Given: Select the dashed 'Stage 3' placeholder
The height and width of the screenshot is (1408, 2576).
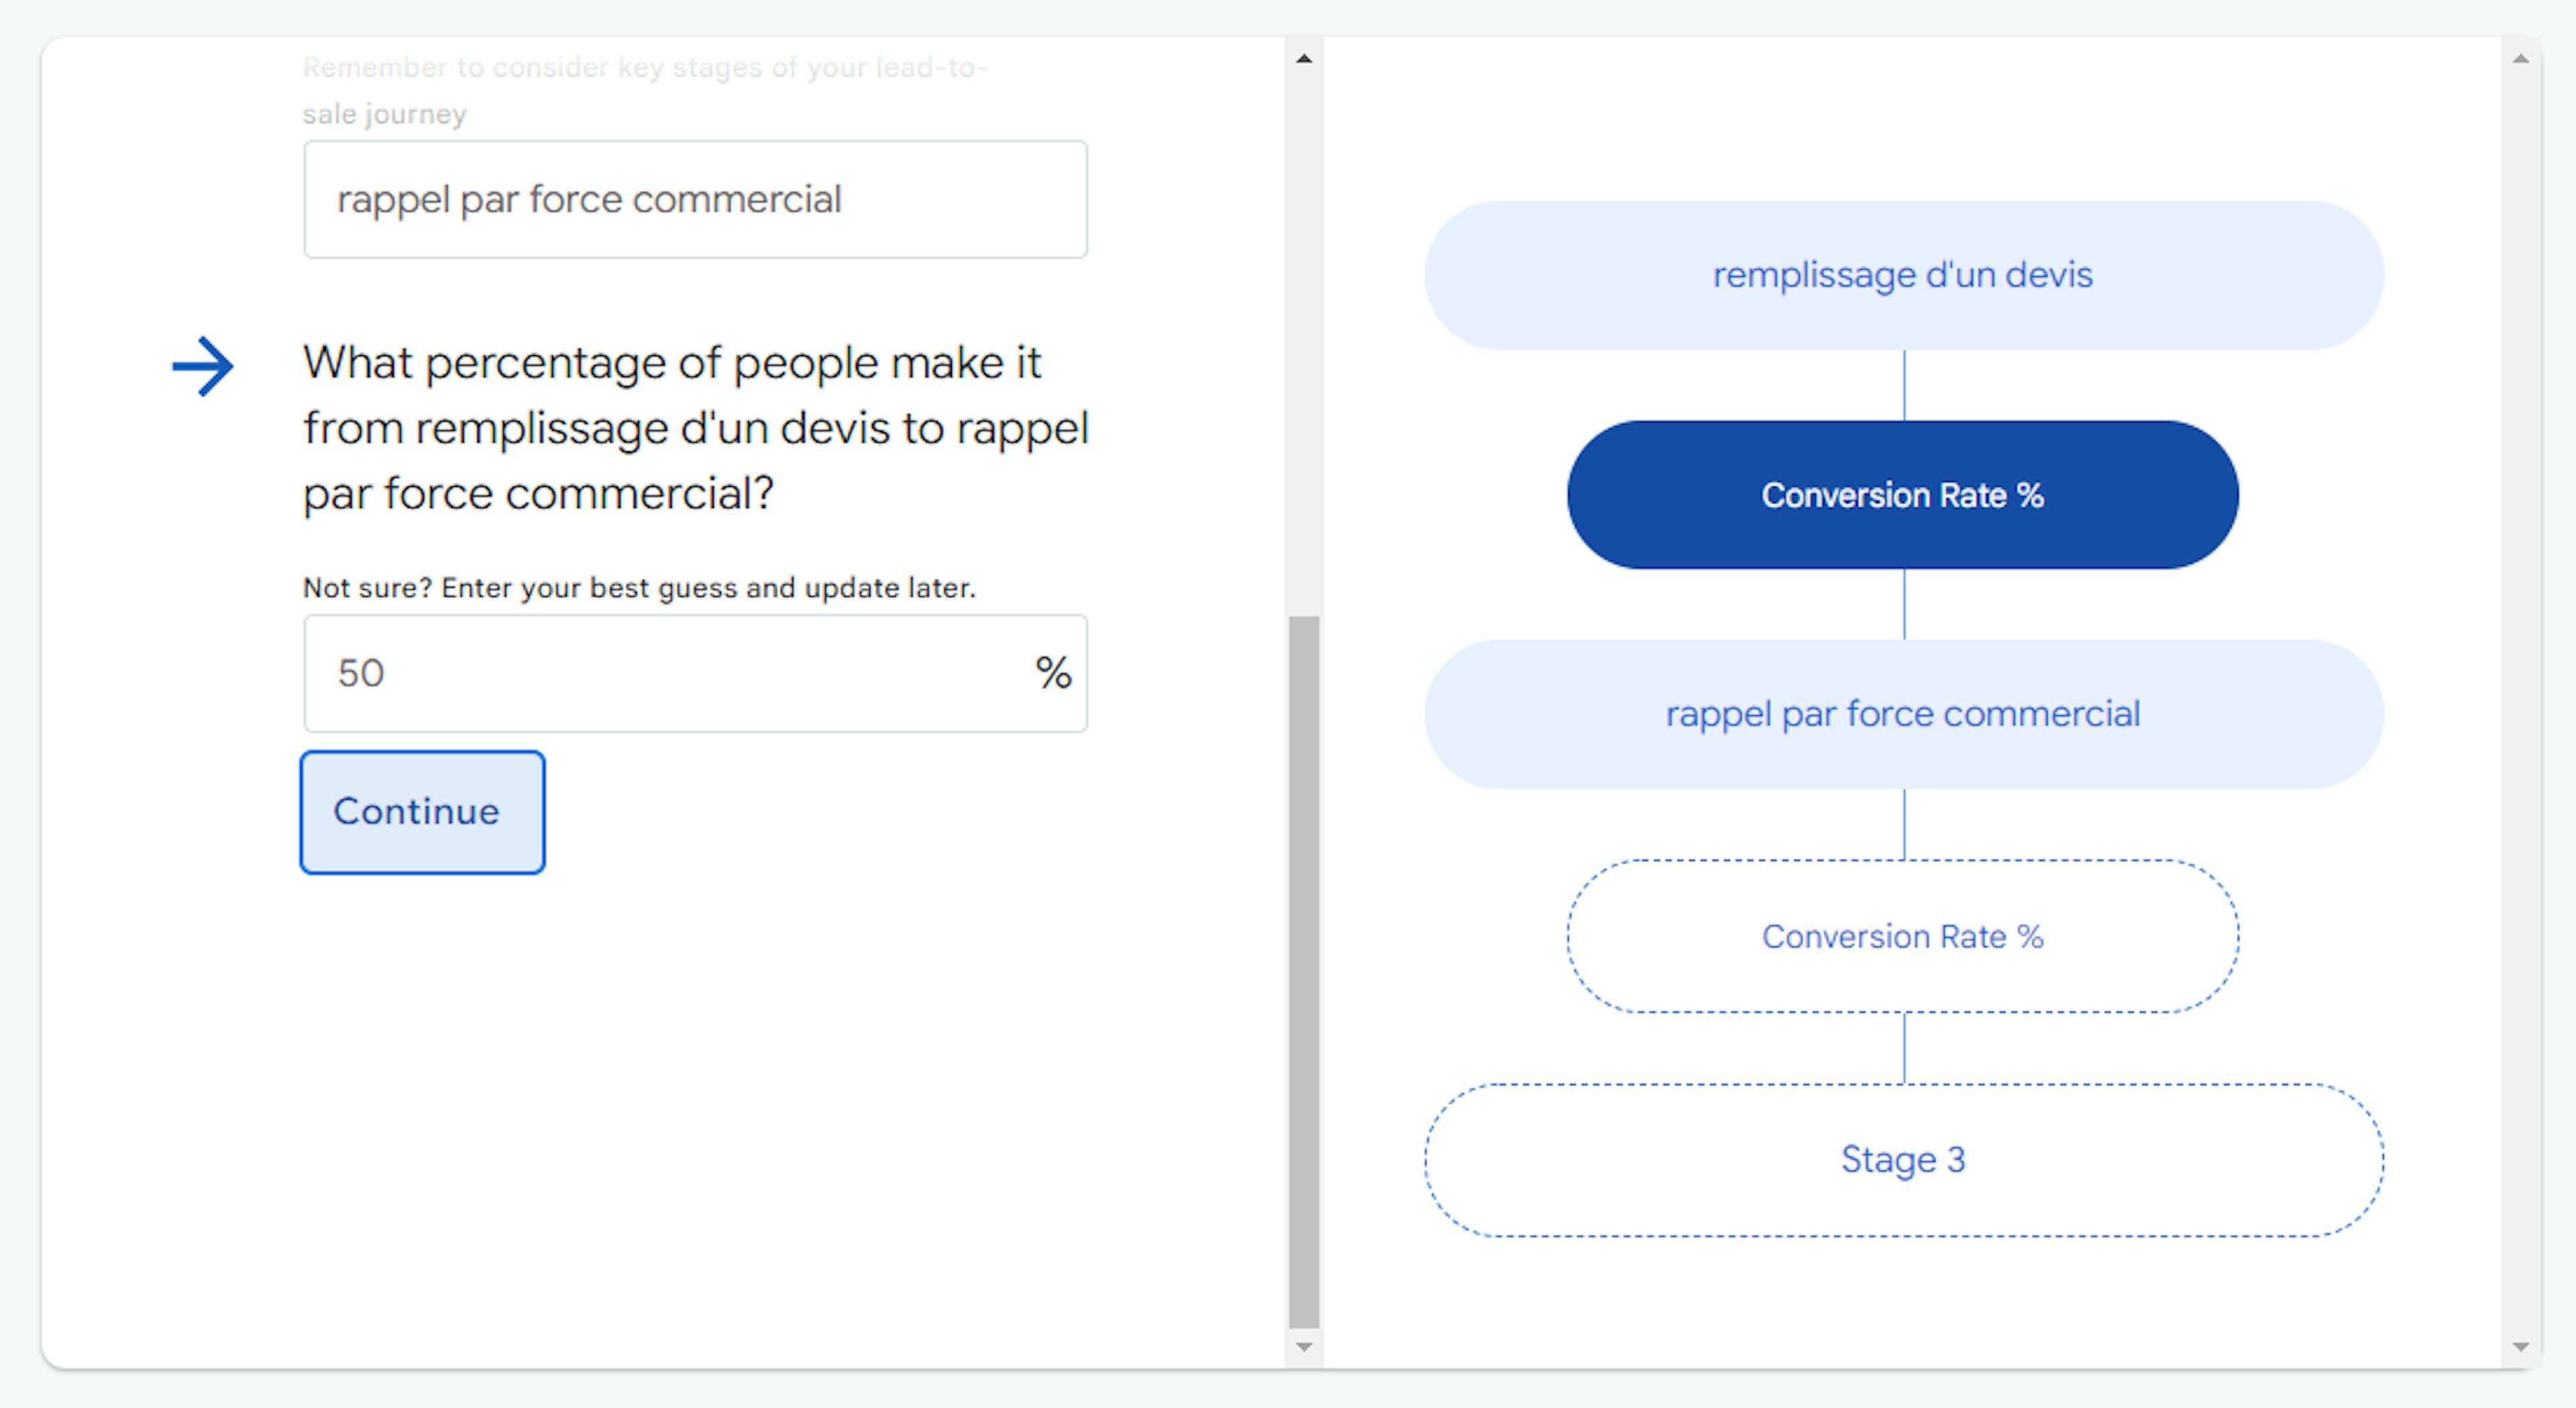Looking at the screenshot, I should click(x=1903, y=1160).
